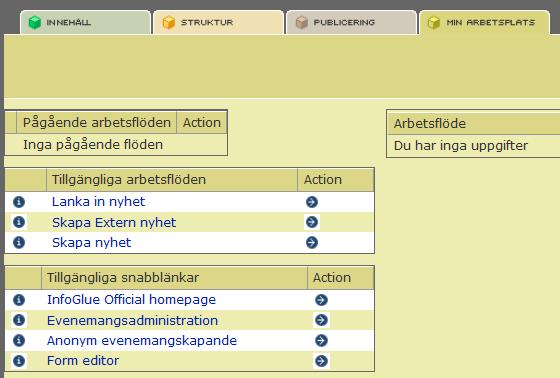Launch Form editor via arrow icon
Image resolution: width=560 pixels, height=378 pixels.
(321, 361)
